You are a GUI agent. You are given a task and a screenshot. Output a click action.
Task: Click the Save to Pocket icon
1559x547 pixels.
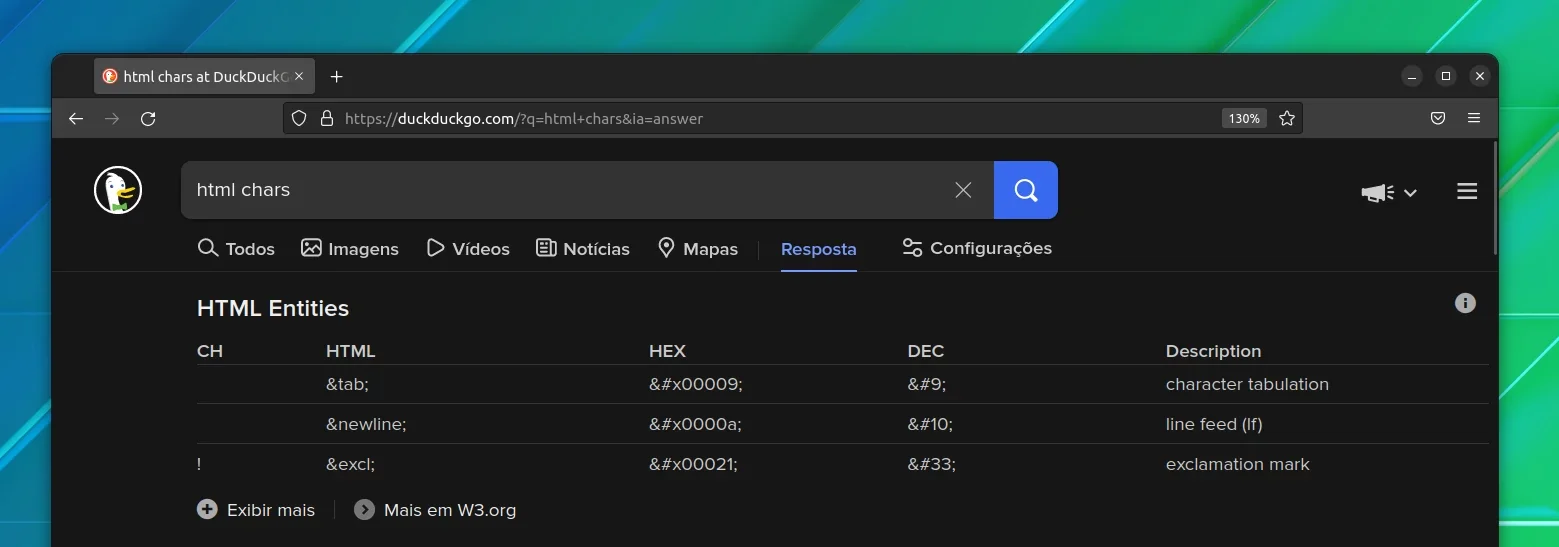pos(1438,118)
